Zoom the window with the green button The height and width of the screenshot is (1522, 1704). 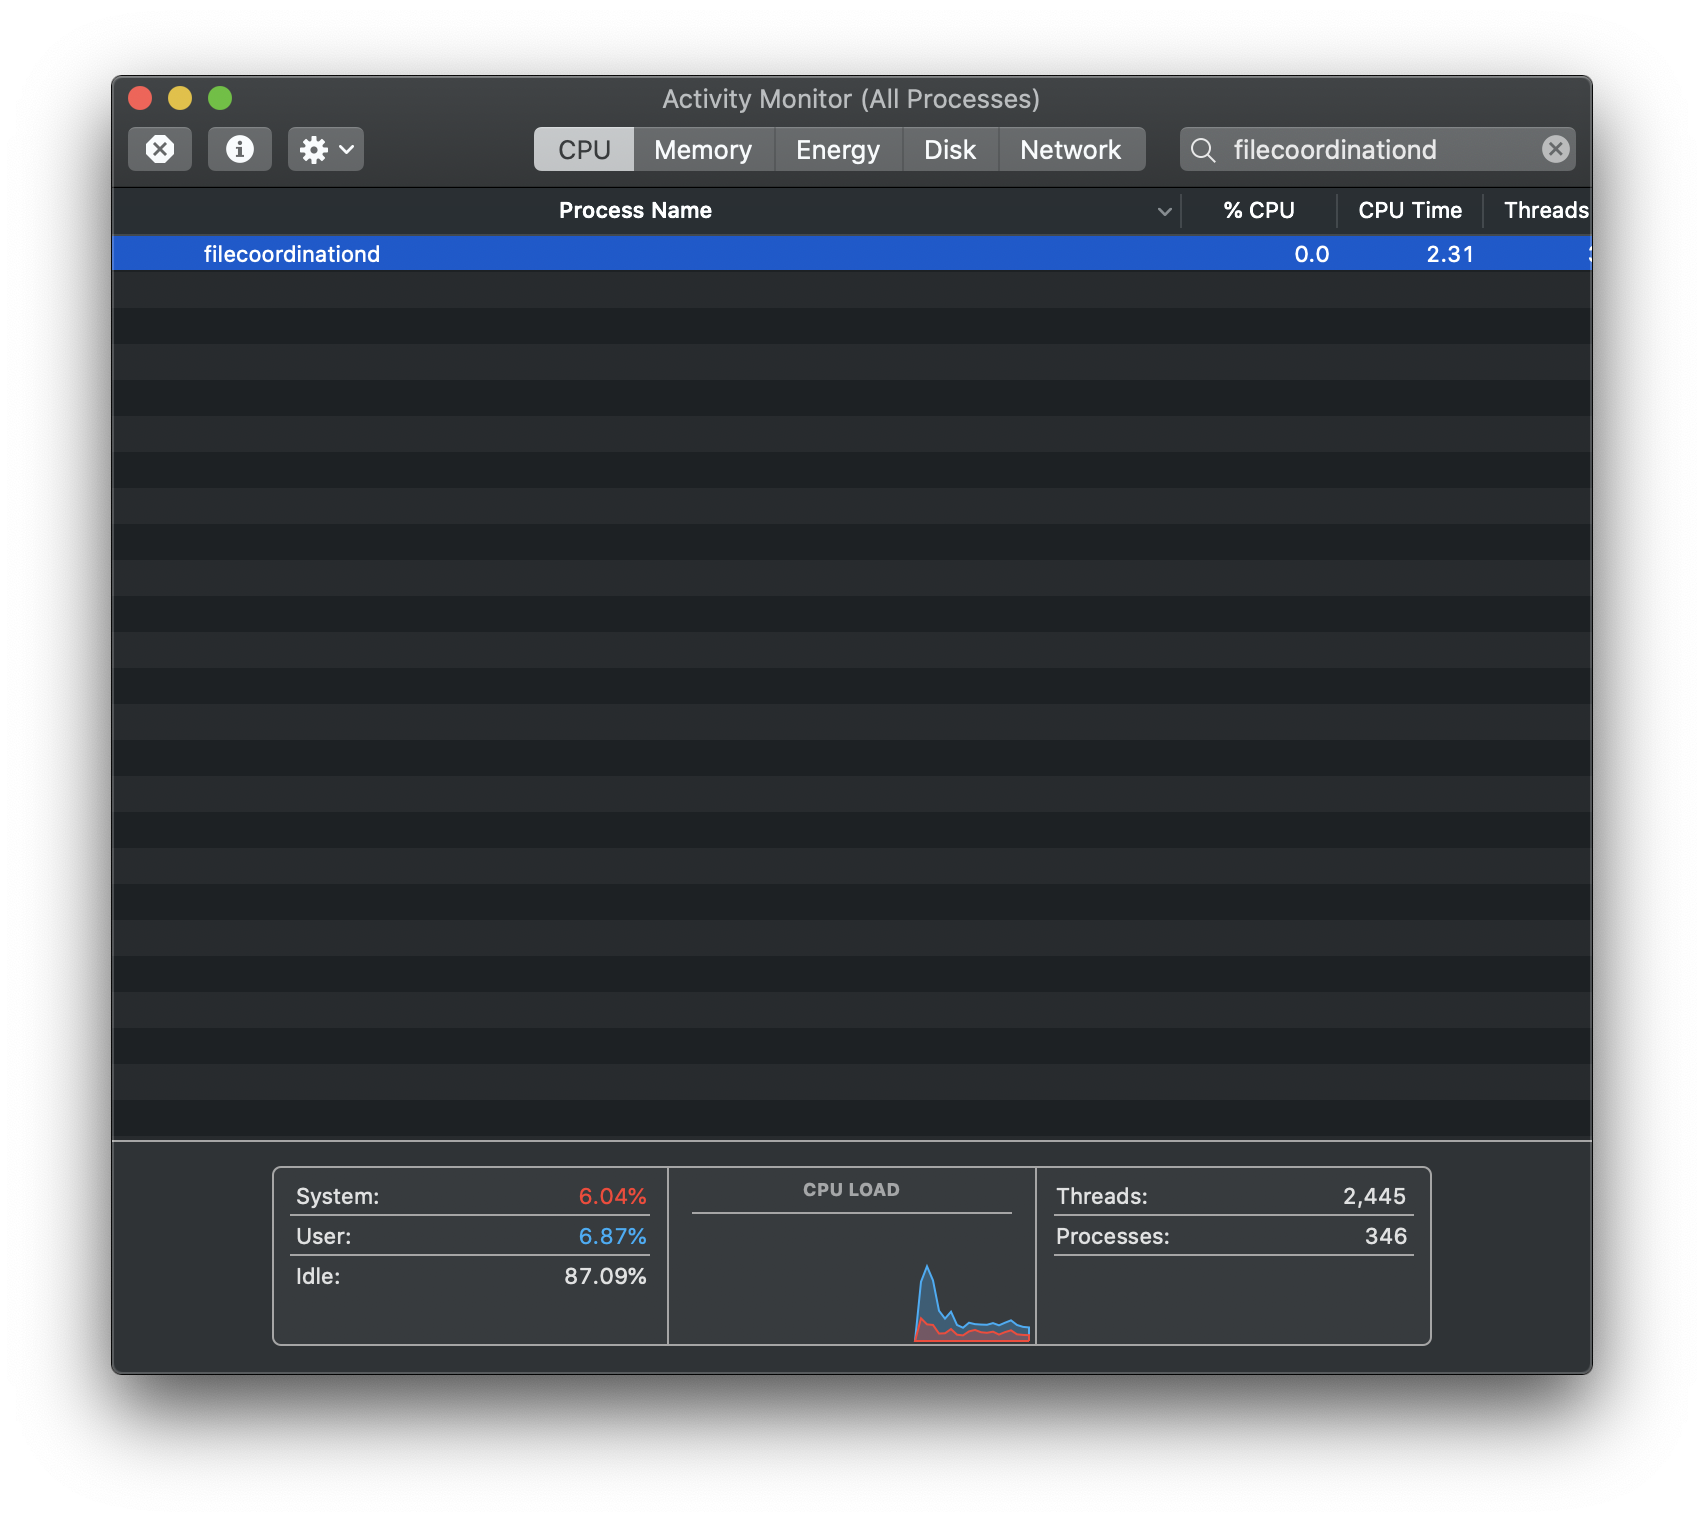tap(220, 98)
